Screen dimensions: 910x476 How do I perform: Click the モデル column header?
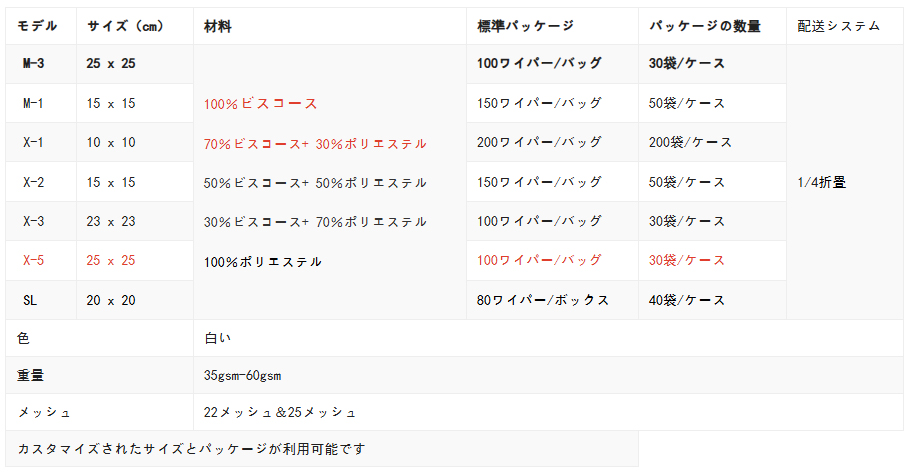coord(41,26)
